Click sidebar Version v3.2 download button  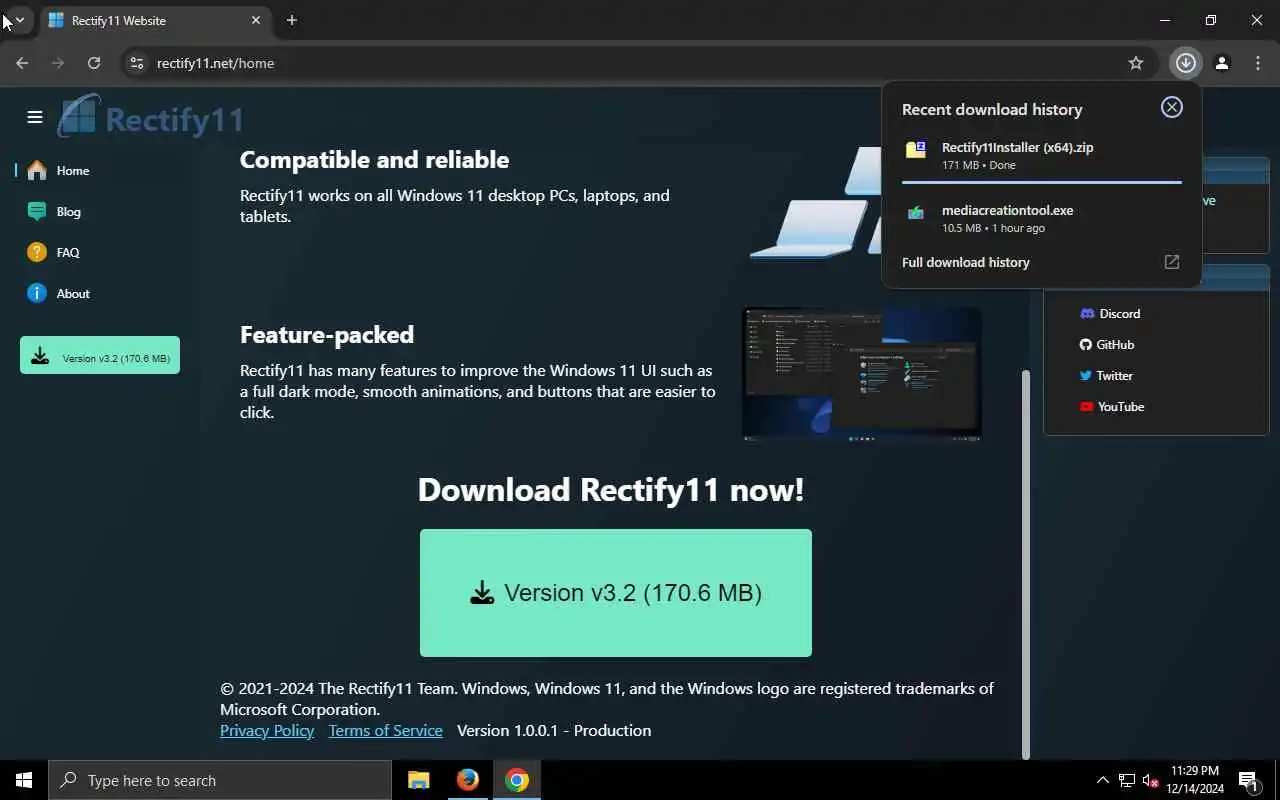click(x=100, y=355)
